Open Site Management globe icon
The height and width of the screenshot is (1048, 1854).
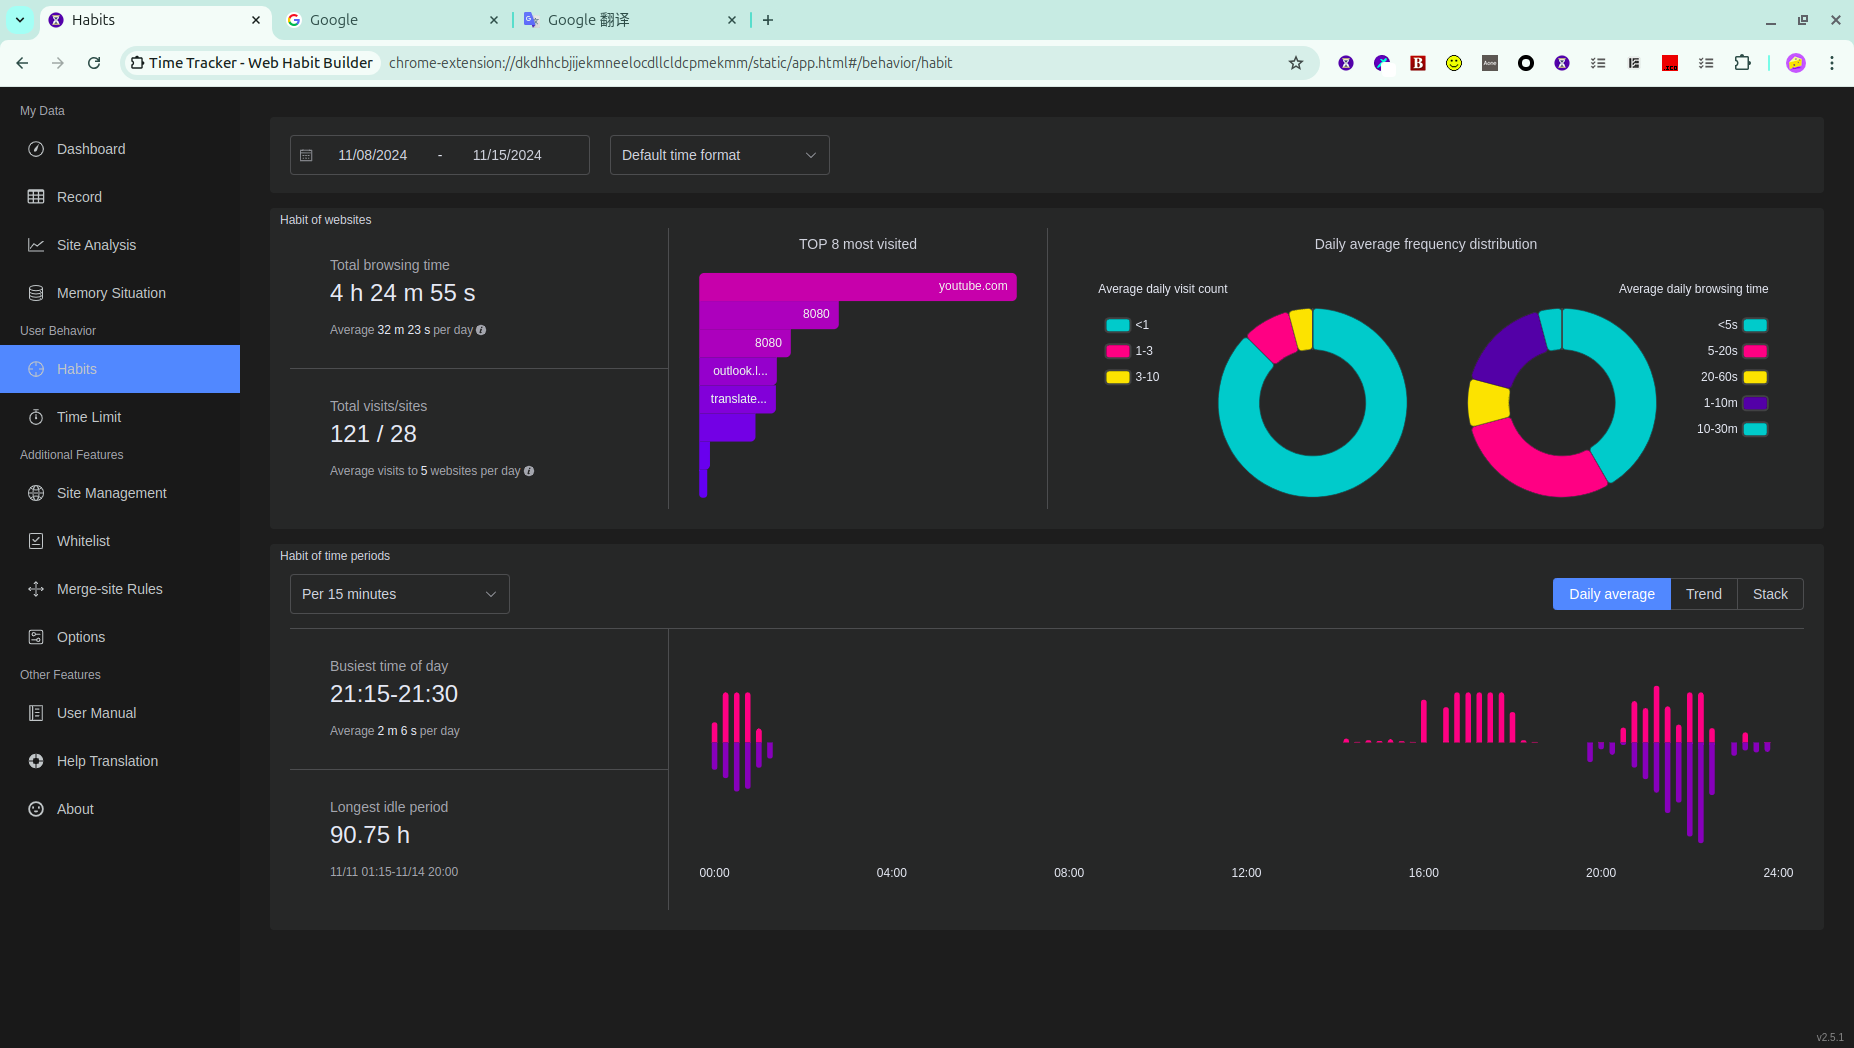pos(36,493)
